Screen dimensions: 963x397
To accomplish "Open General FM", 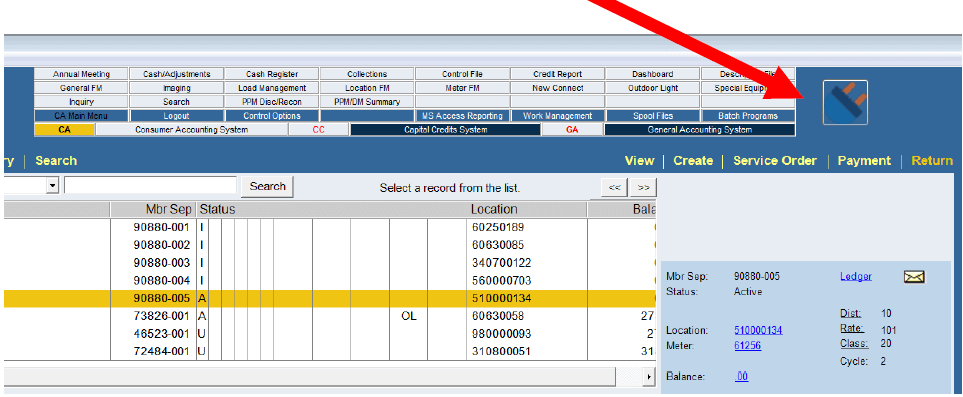I will 81,88.
